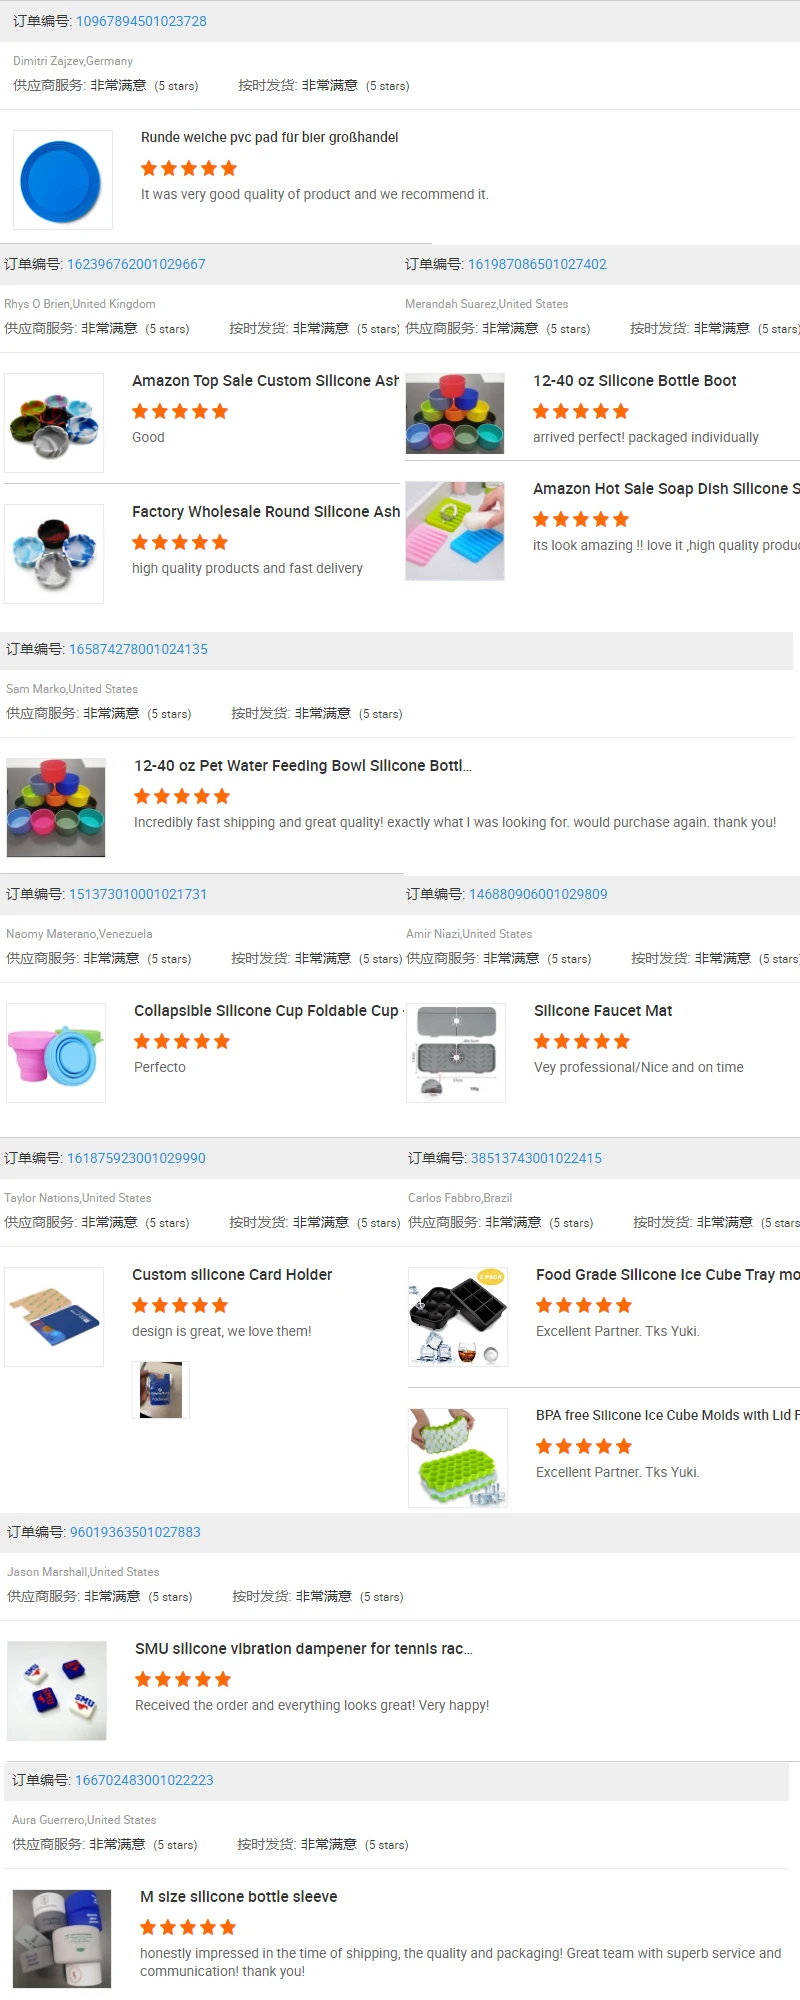
Task: Open the Pet Water Feeding Bowl product title
Action: pos(303,766)
